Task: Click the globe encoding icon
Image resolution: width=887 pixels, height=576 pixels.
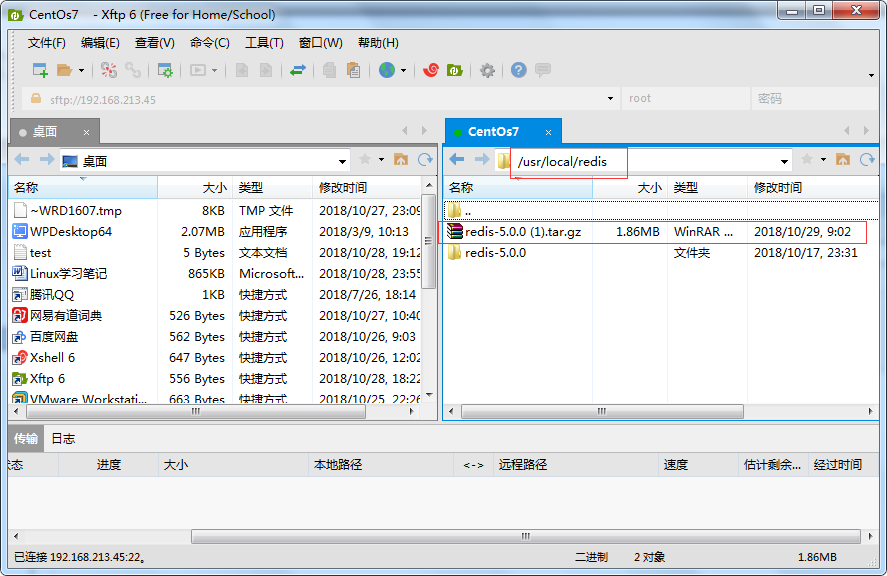Action: click(x=387, y=70)
